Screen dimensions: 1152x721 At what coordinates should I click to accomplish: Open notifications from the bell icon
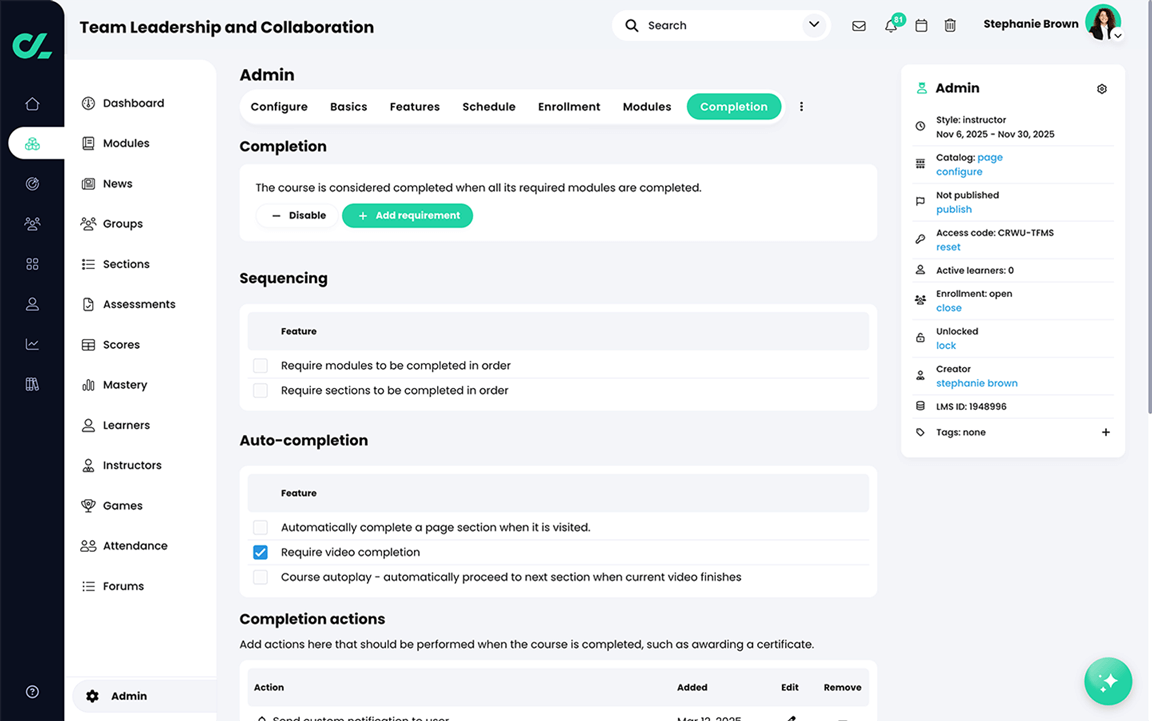pos(890,25)
